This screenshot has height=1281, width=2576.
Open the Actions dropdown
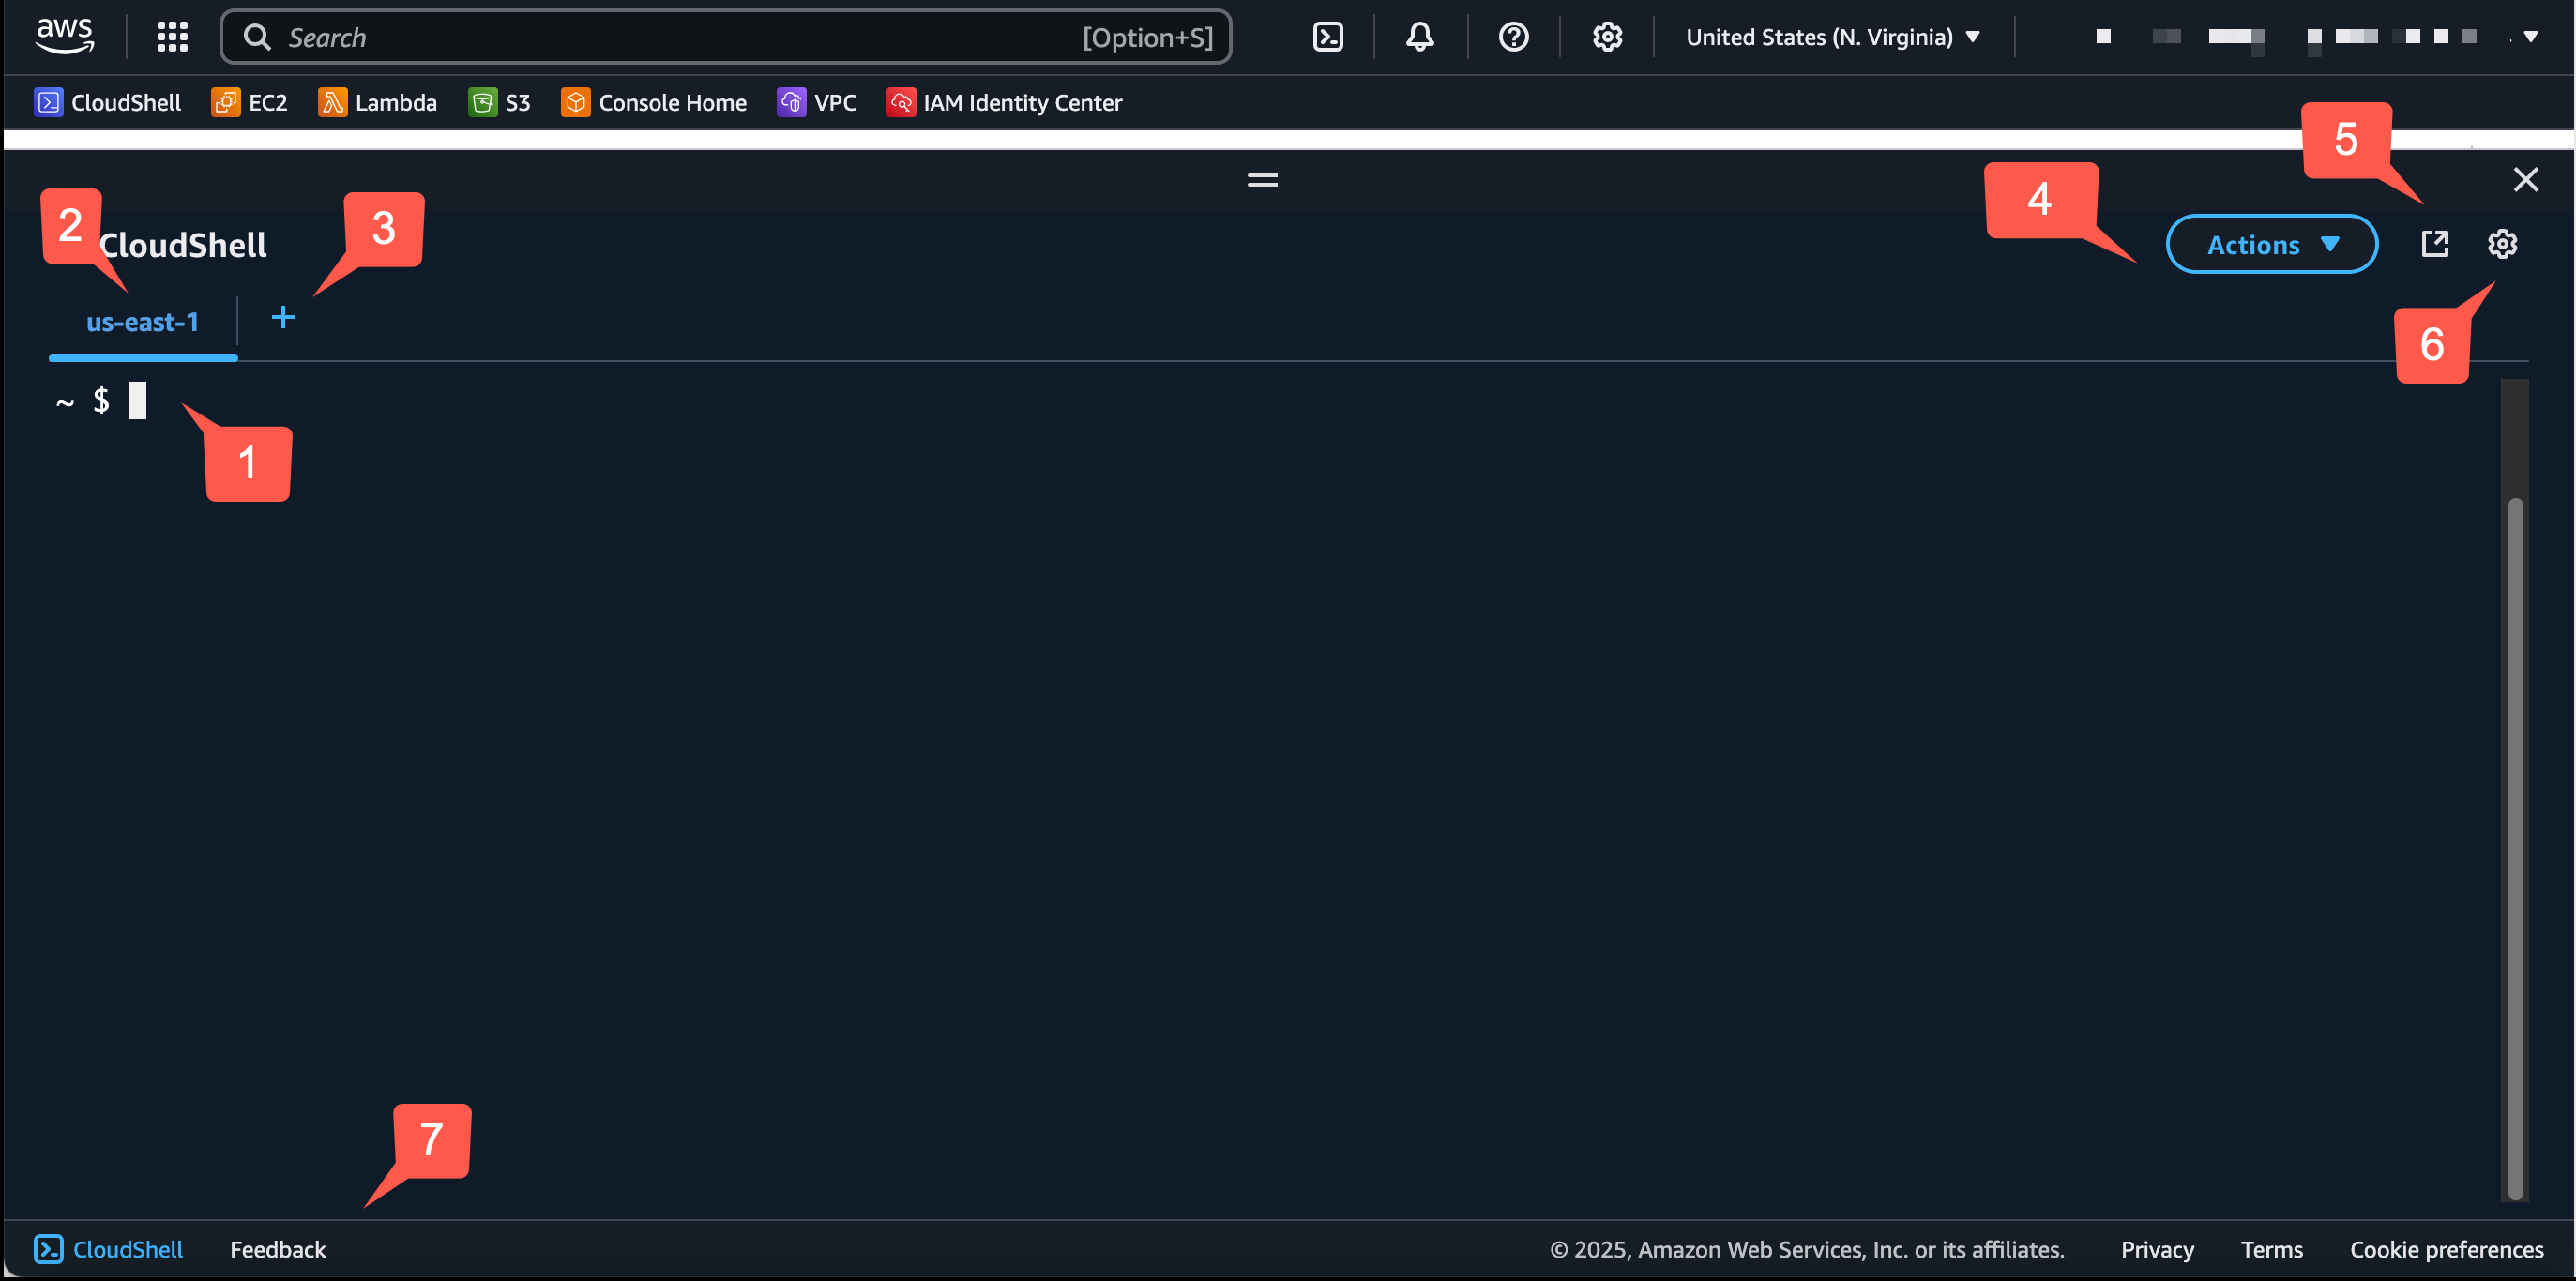[2271, 243]
